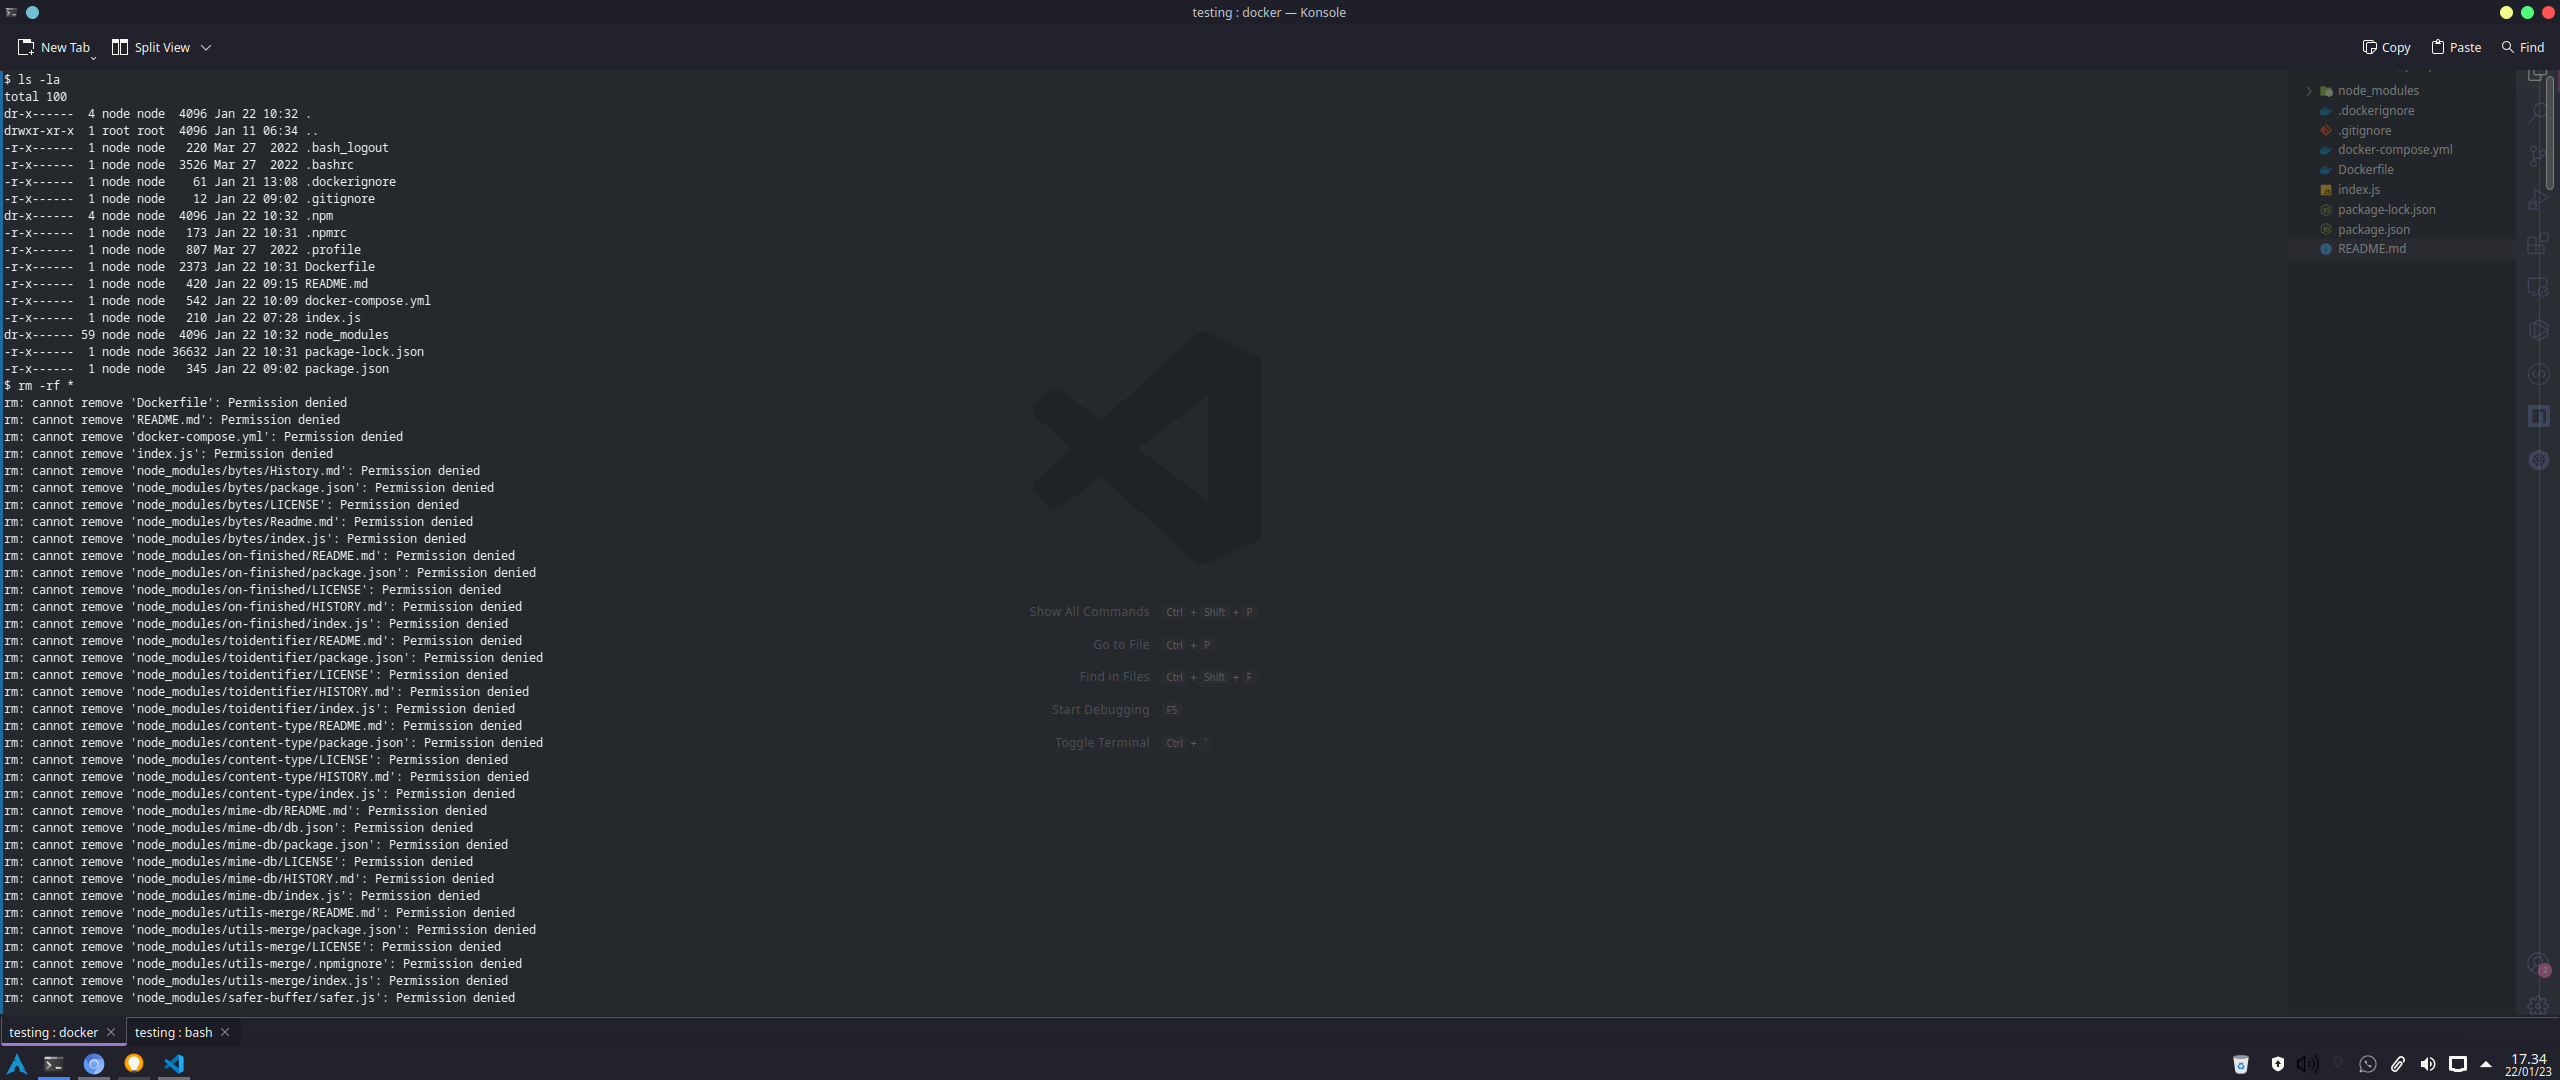Click the Konsole terminal taskbar icon
Viewport: 2560px width, 1080px height.
pos(54,1063)
